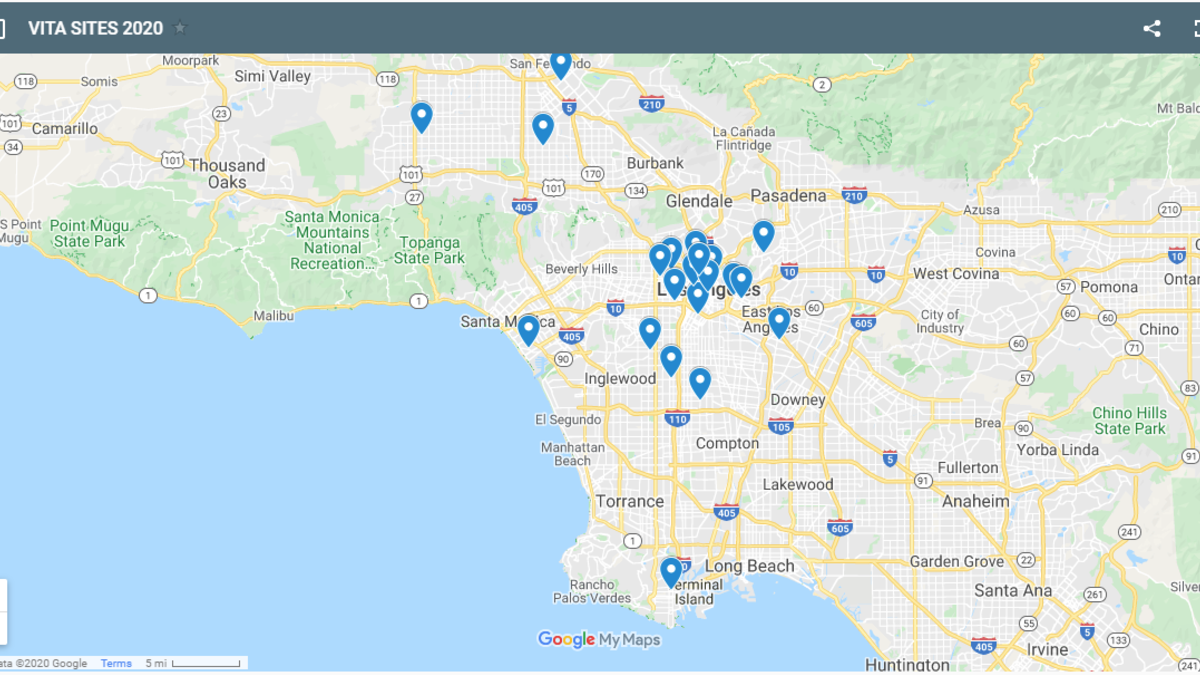Click leftmost pin in downtown Los Angeles cluster
1200x675 pixels.
pyautogui.click(x=659, y=258)
